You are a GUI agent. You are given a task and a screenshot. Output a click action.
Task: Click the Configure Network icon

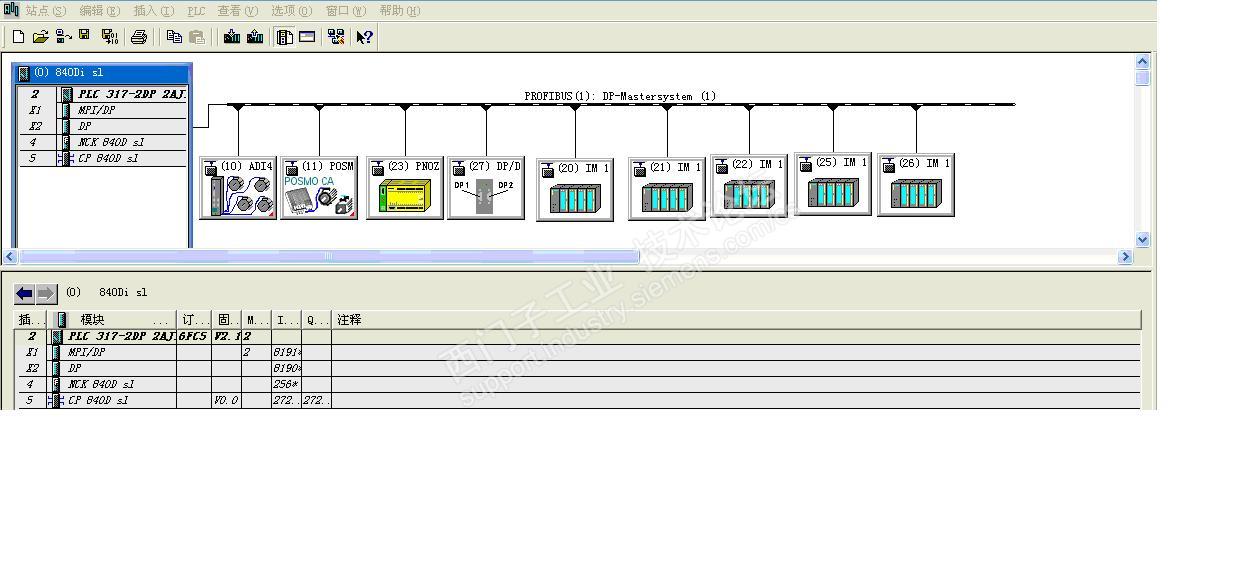pos(336,37)
